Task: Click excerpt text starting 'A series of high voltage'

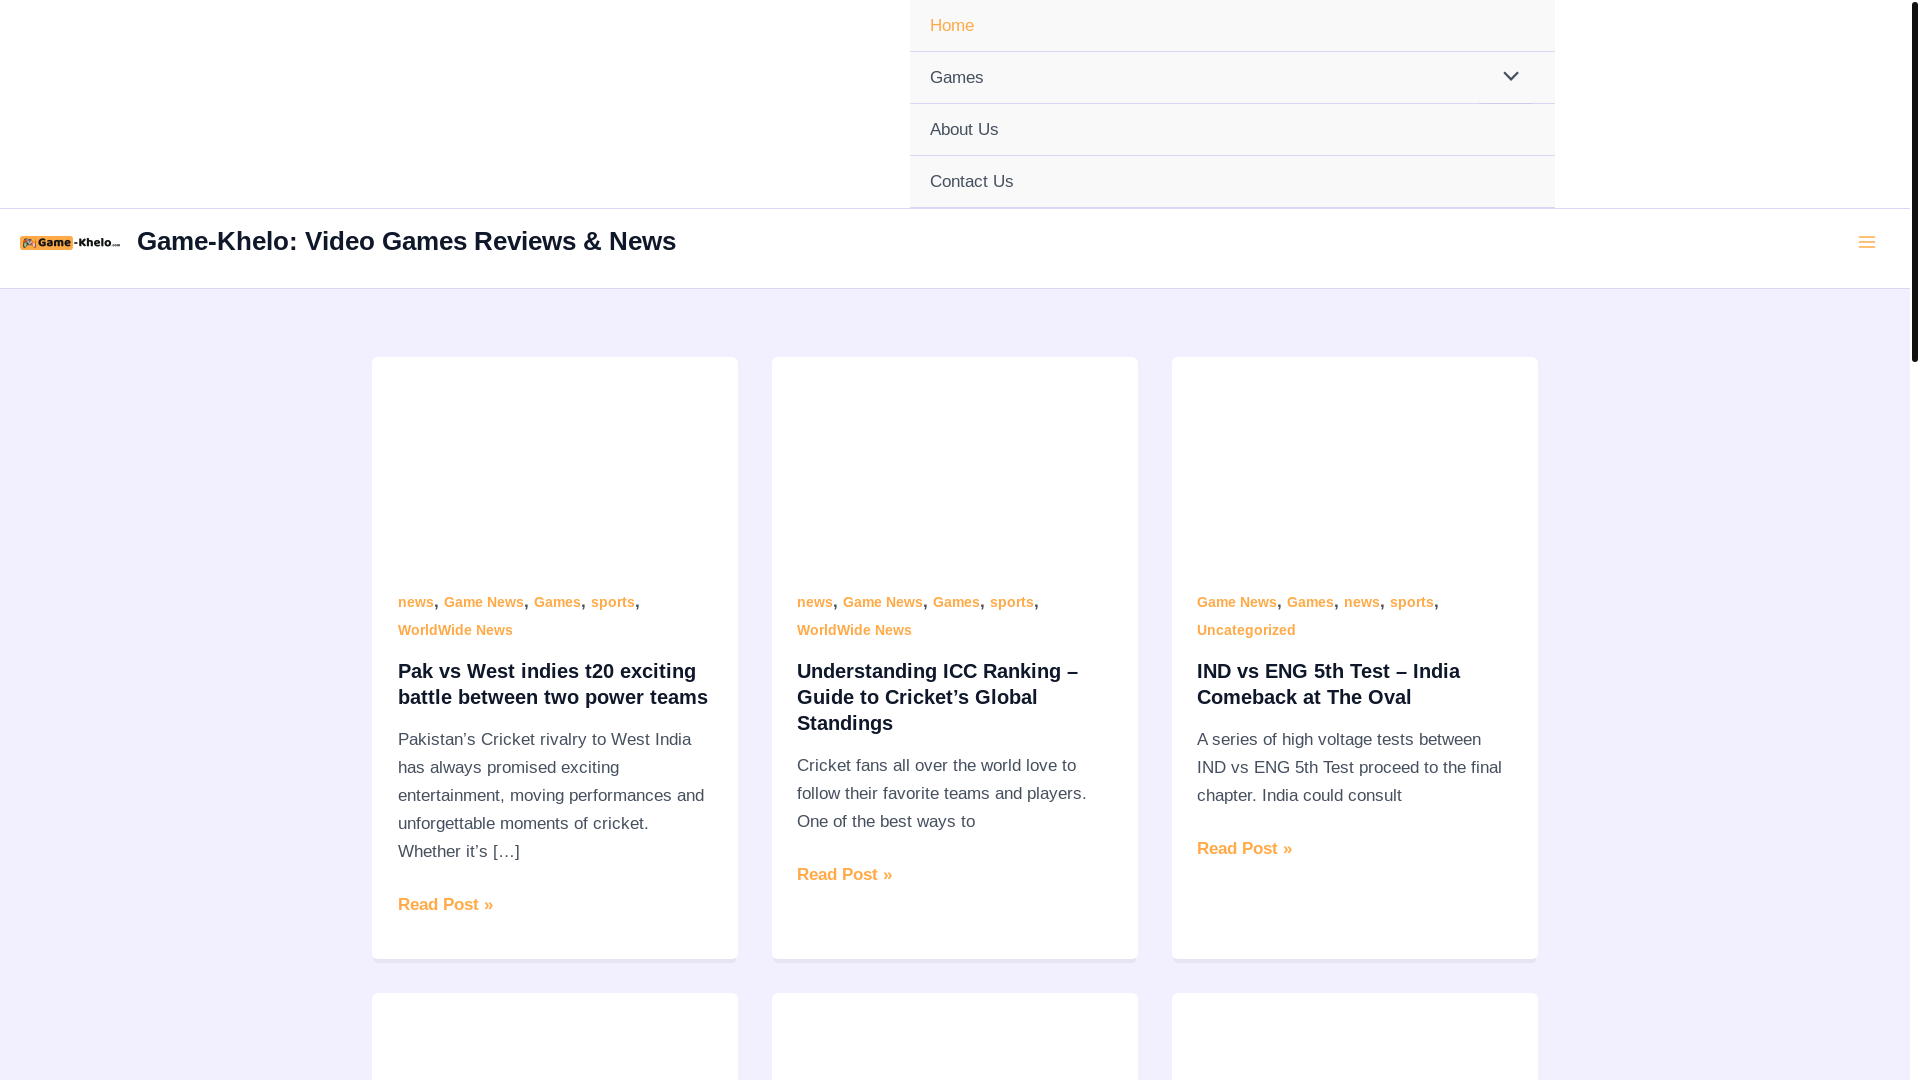Action: [1349, 768]
